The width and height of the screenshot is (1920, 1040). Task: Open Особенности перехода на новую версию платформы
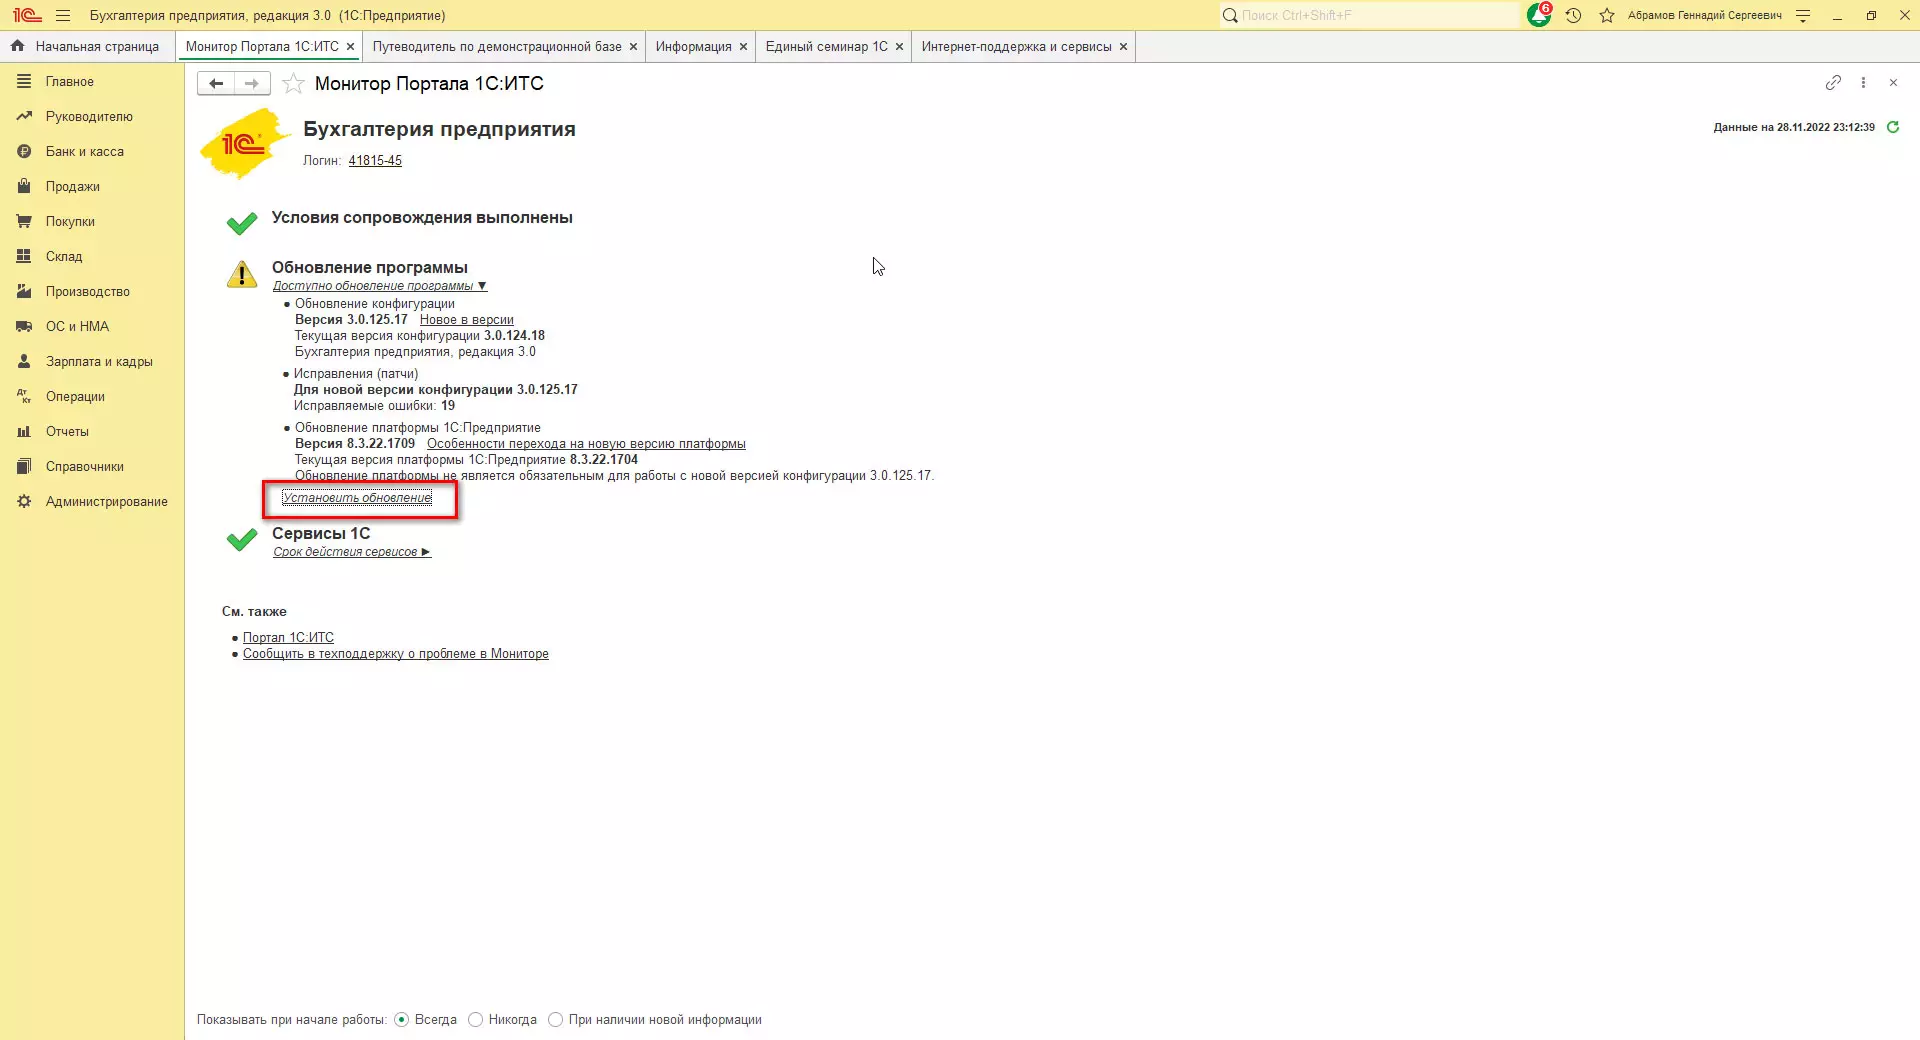point(586,444)
